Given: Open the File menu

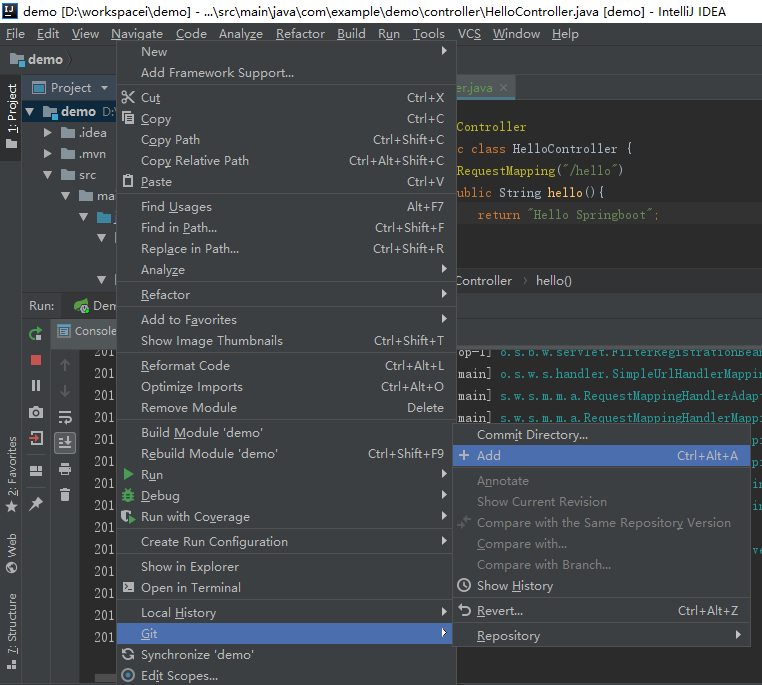Looking at the screenshot, I should pos(15,34).
